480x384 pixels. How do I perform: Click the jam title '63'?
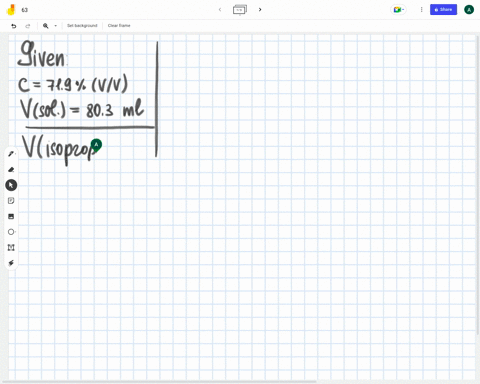[x=25, y=10]
